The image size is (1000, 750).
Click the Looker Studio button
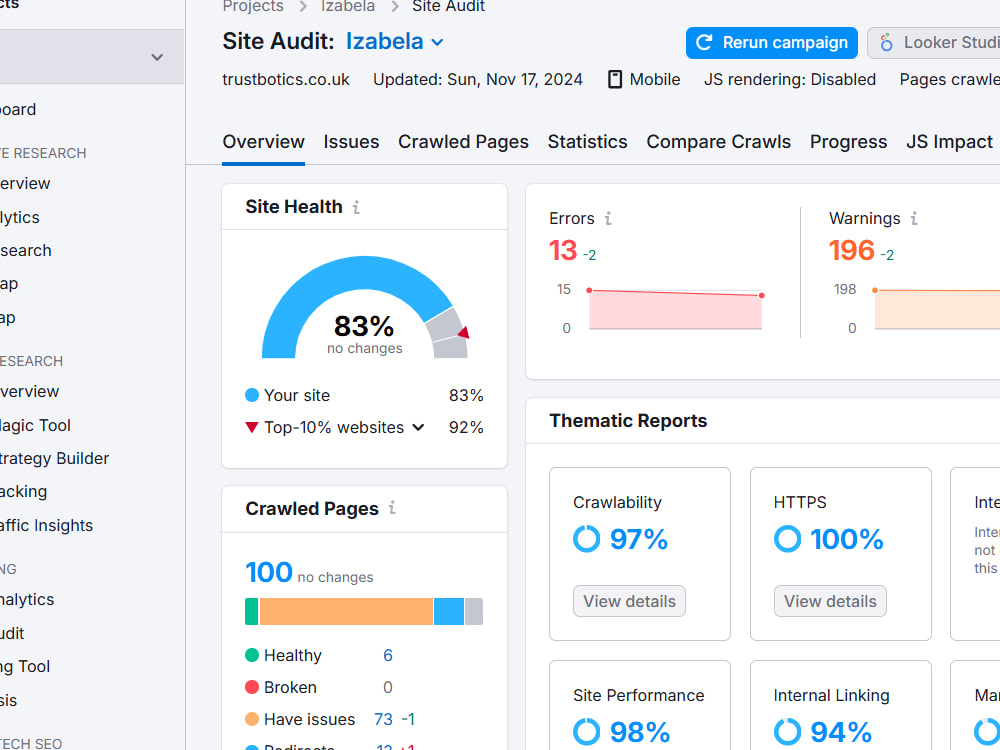coord(934,43)
